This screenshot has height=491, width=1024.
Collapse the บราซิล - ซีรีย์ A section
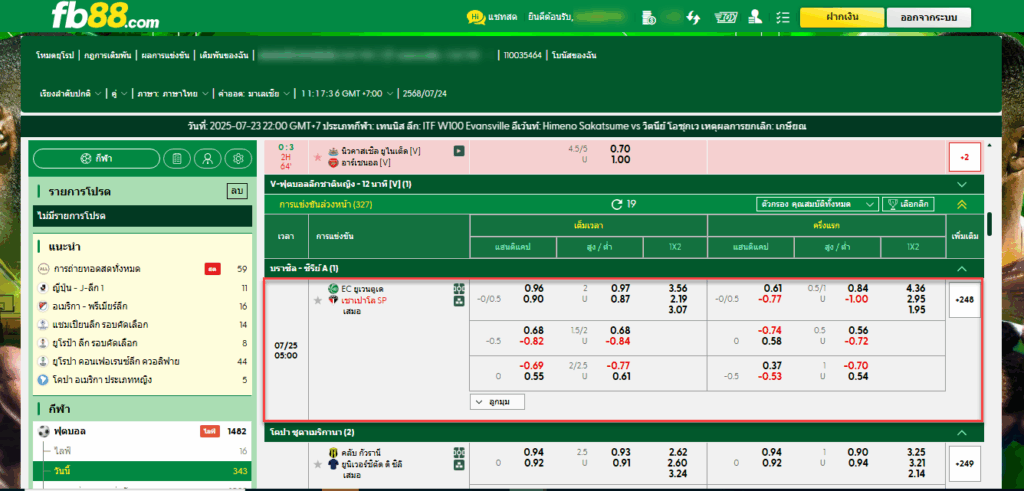[x=961, y=268]
